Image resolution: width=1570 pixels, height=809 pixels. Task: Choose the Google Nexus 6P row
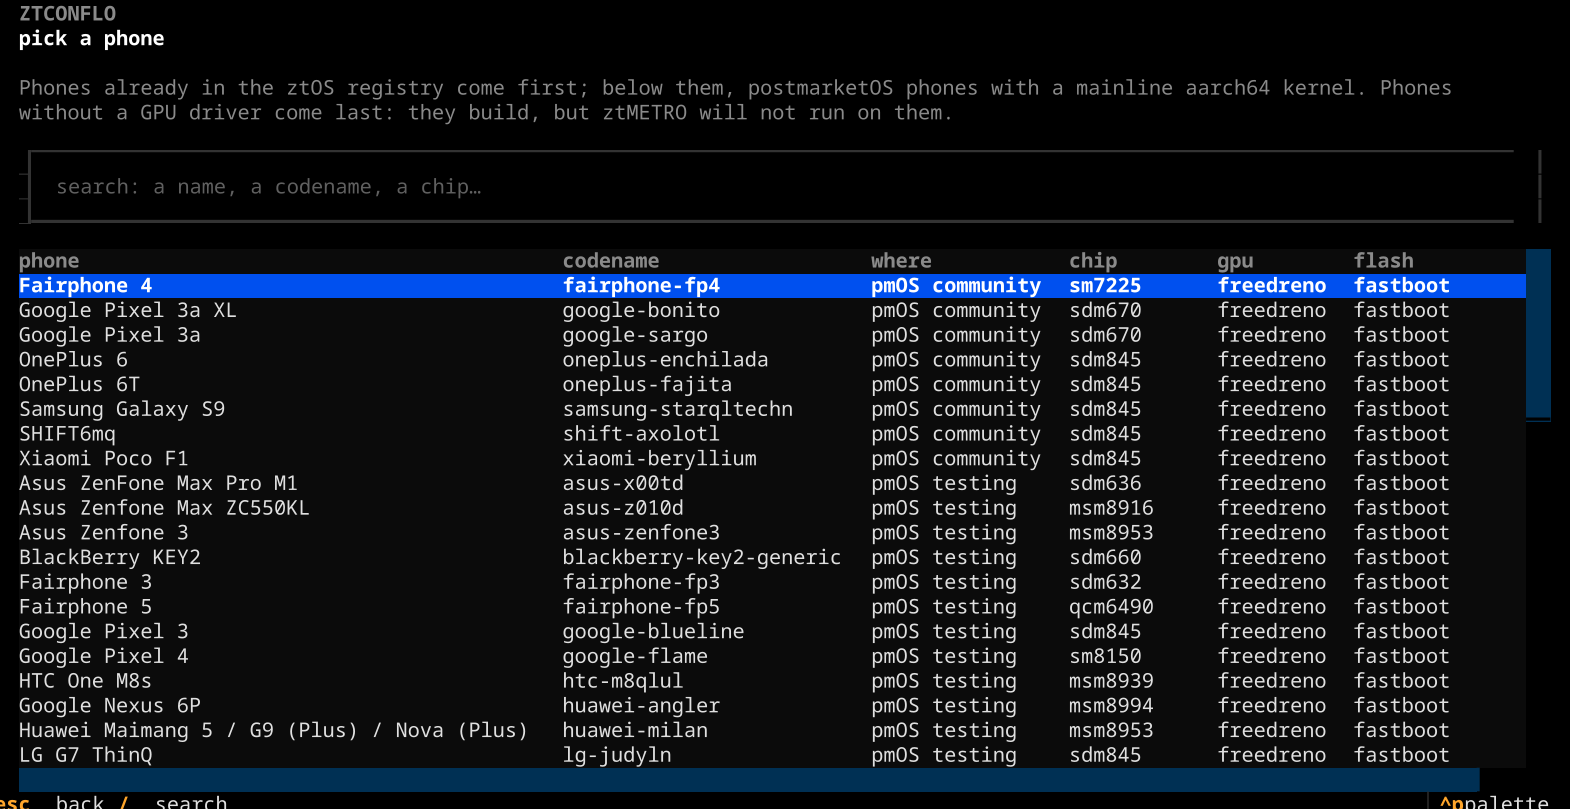(x=772, y=705)
